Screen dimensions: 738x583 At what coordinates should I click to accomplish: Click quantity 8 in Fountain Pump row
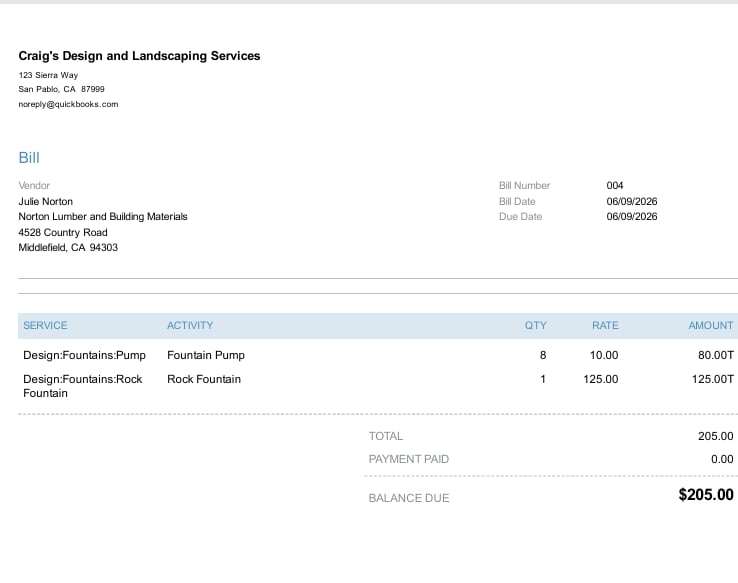coord(543,355)
